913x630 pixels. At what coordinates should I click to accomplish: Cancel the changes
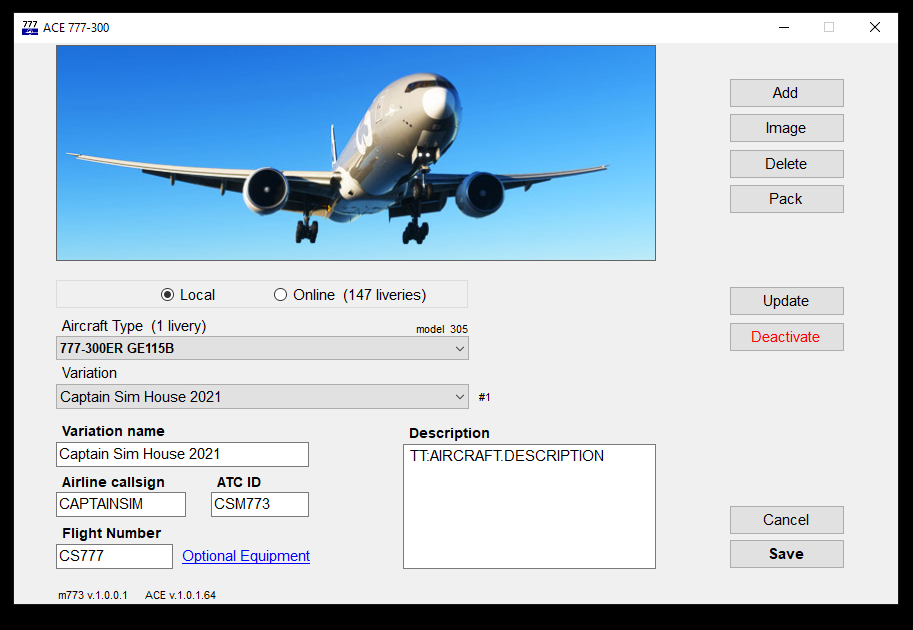tap(786, 520)
